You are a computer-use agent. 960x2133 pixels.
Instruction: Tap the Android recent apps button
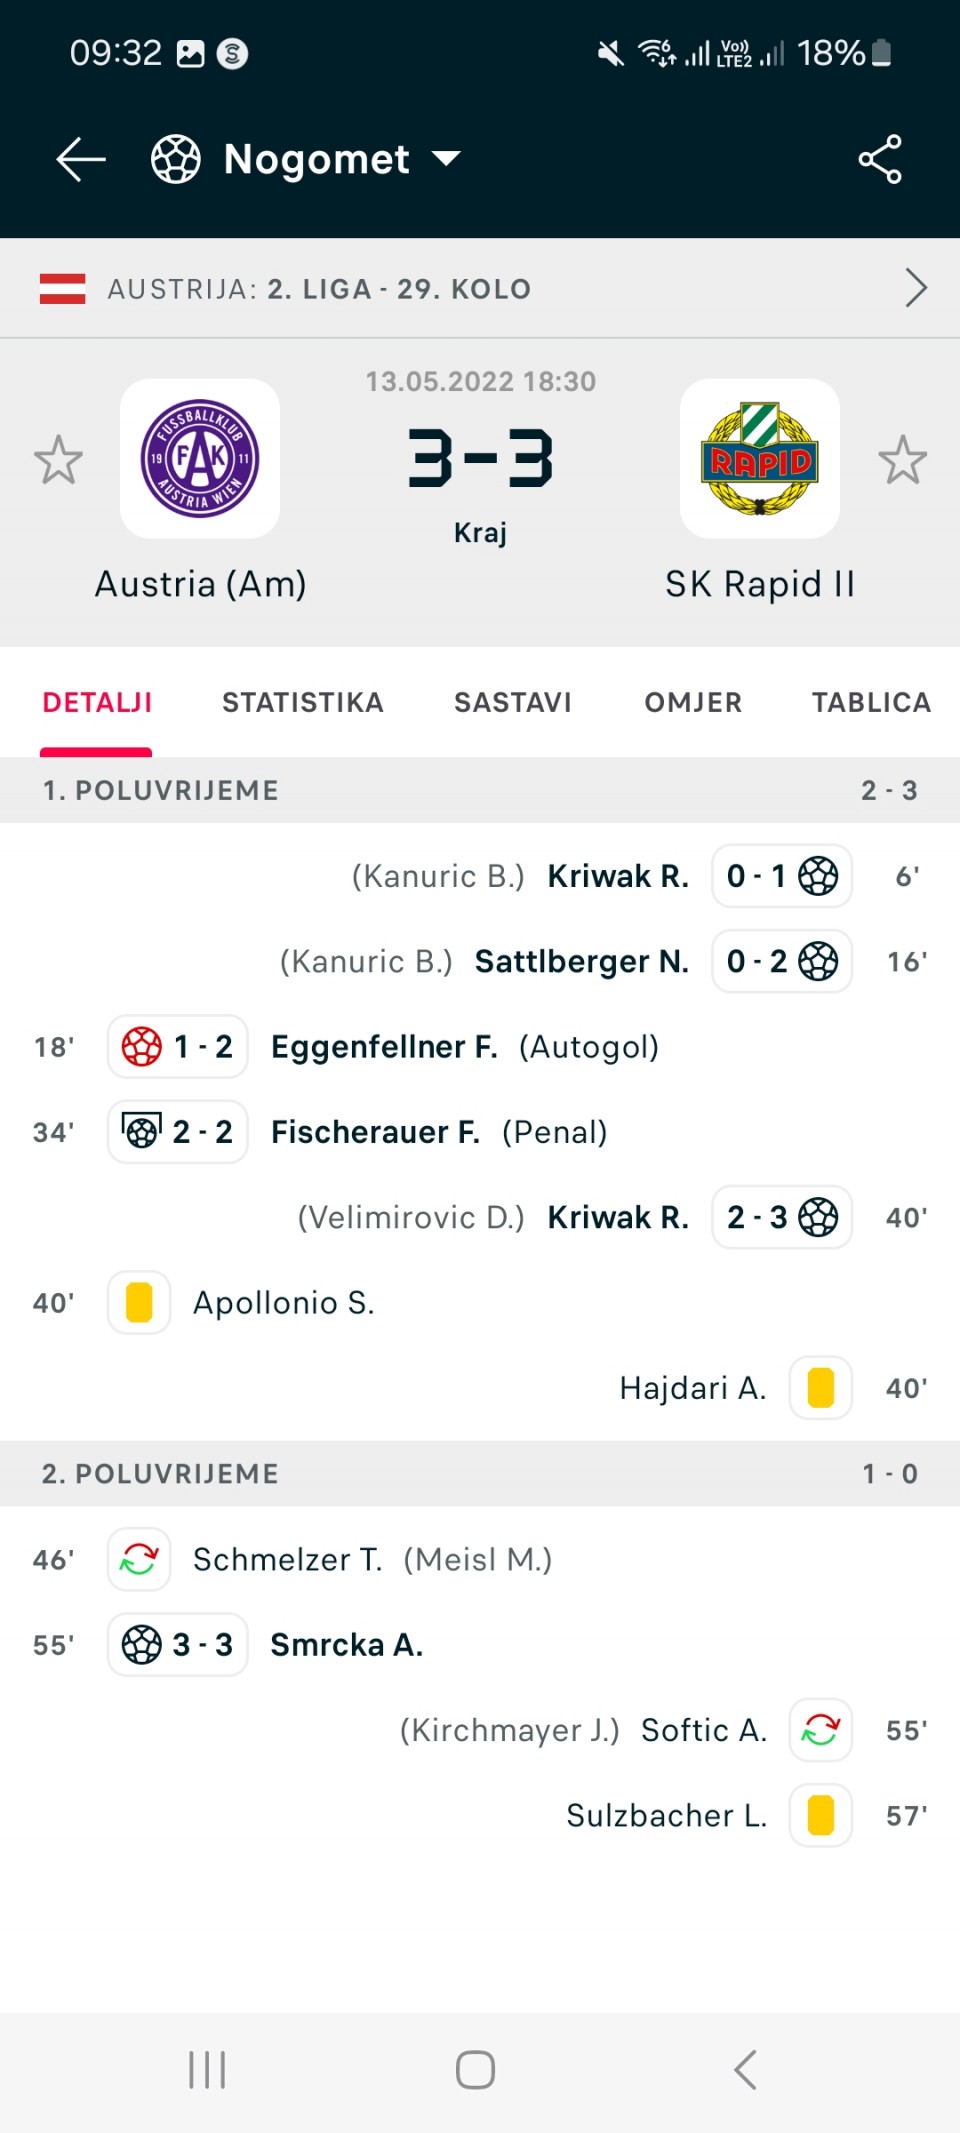pyautogui.click(x=208, y=2070)
